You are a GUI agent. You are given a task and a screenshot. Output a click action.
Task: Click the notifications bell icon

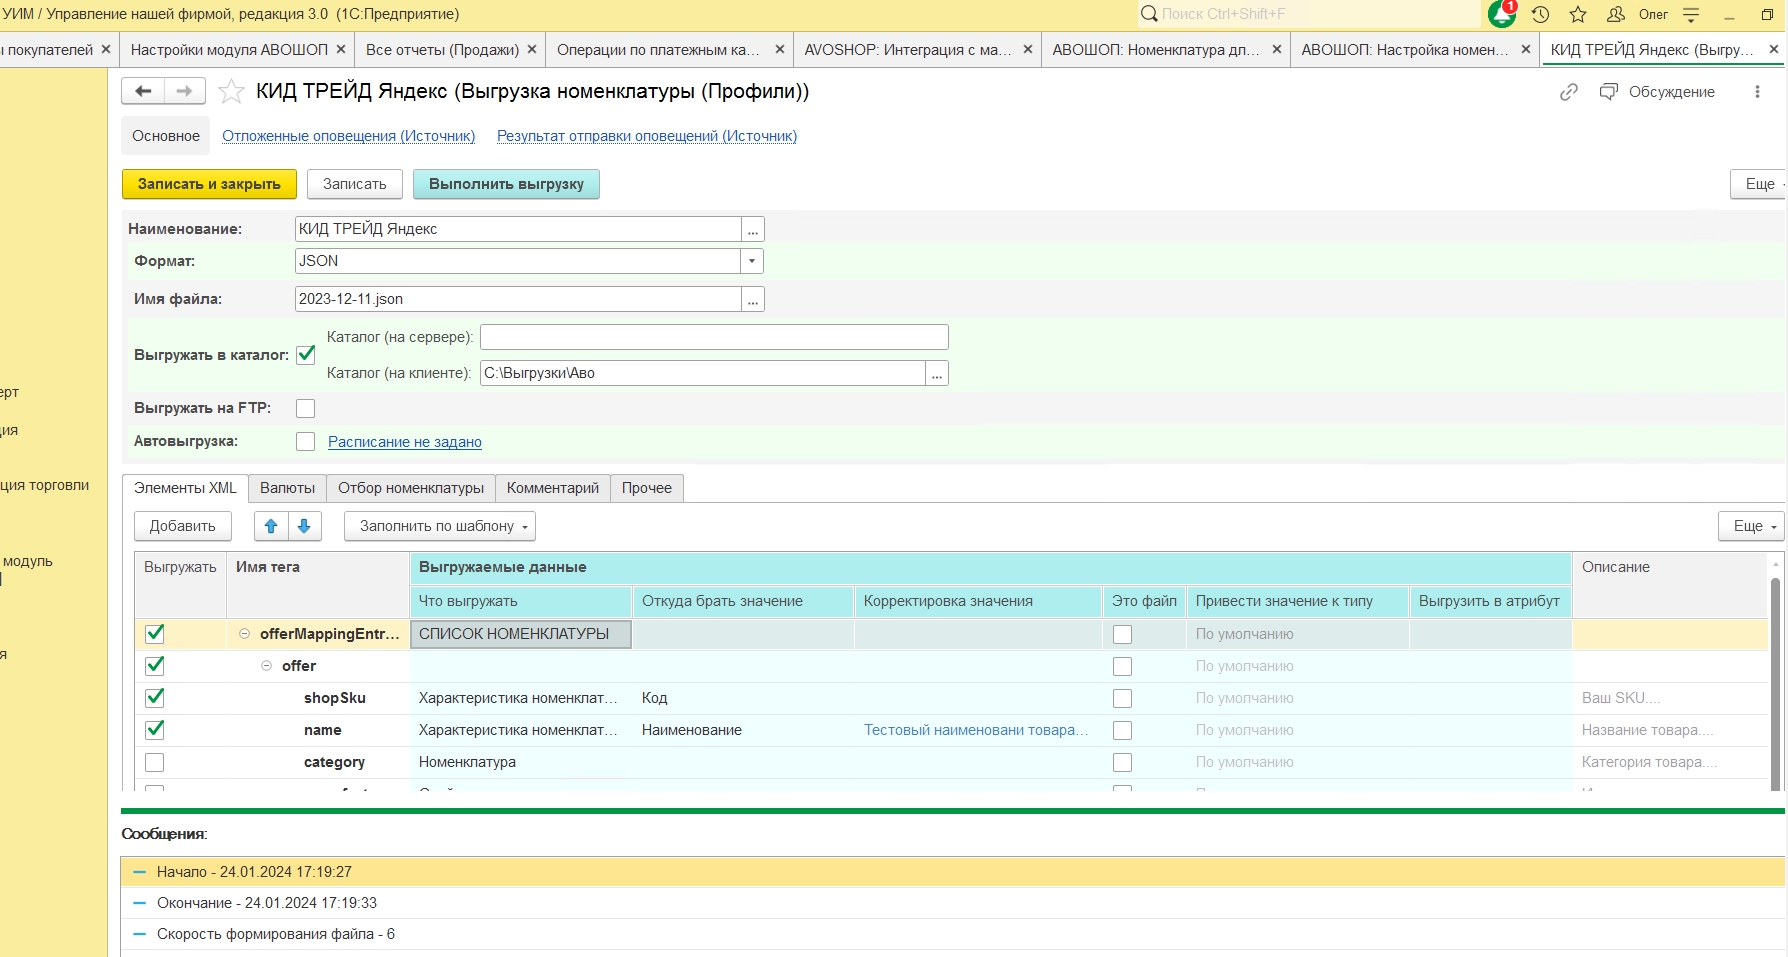(x=1501, y=14)
